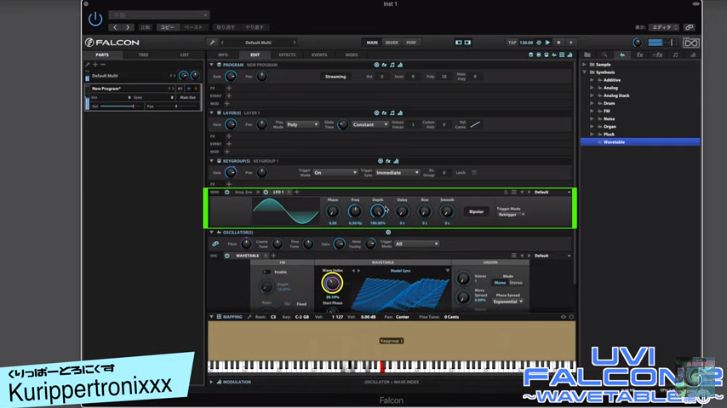Show LAYER row modulation icon
Image resolution: width=727 pixels, height=408 pixels.
(x=400, y=113)
